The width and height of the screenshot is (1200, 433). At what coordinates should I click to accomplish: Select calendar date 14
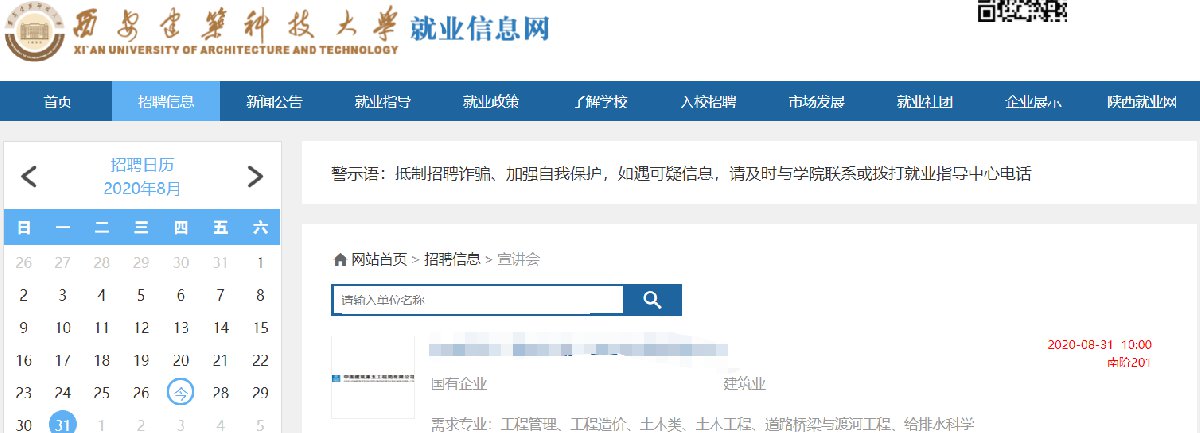pyautogui.click(x=220, y=327)
